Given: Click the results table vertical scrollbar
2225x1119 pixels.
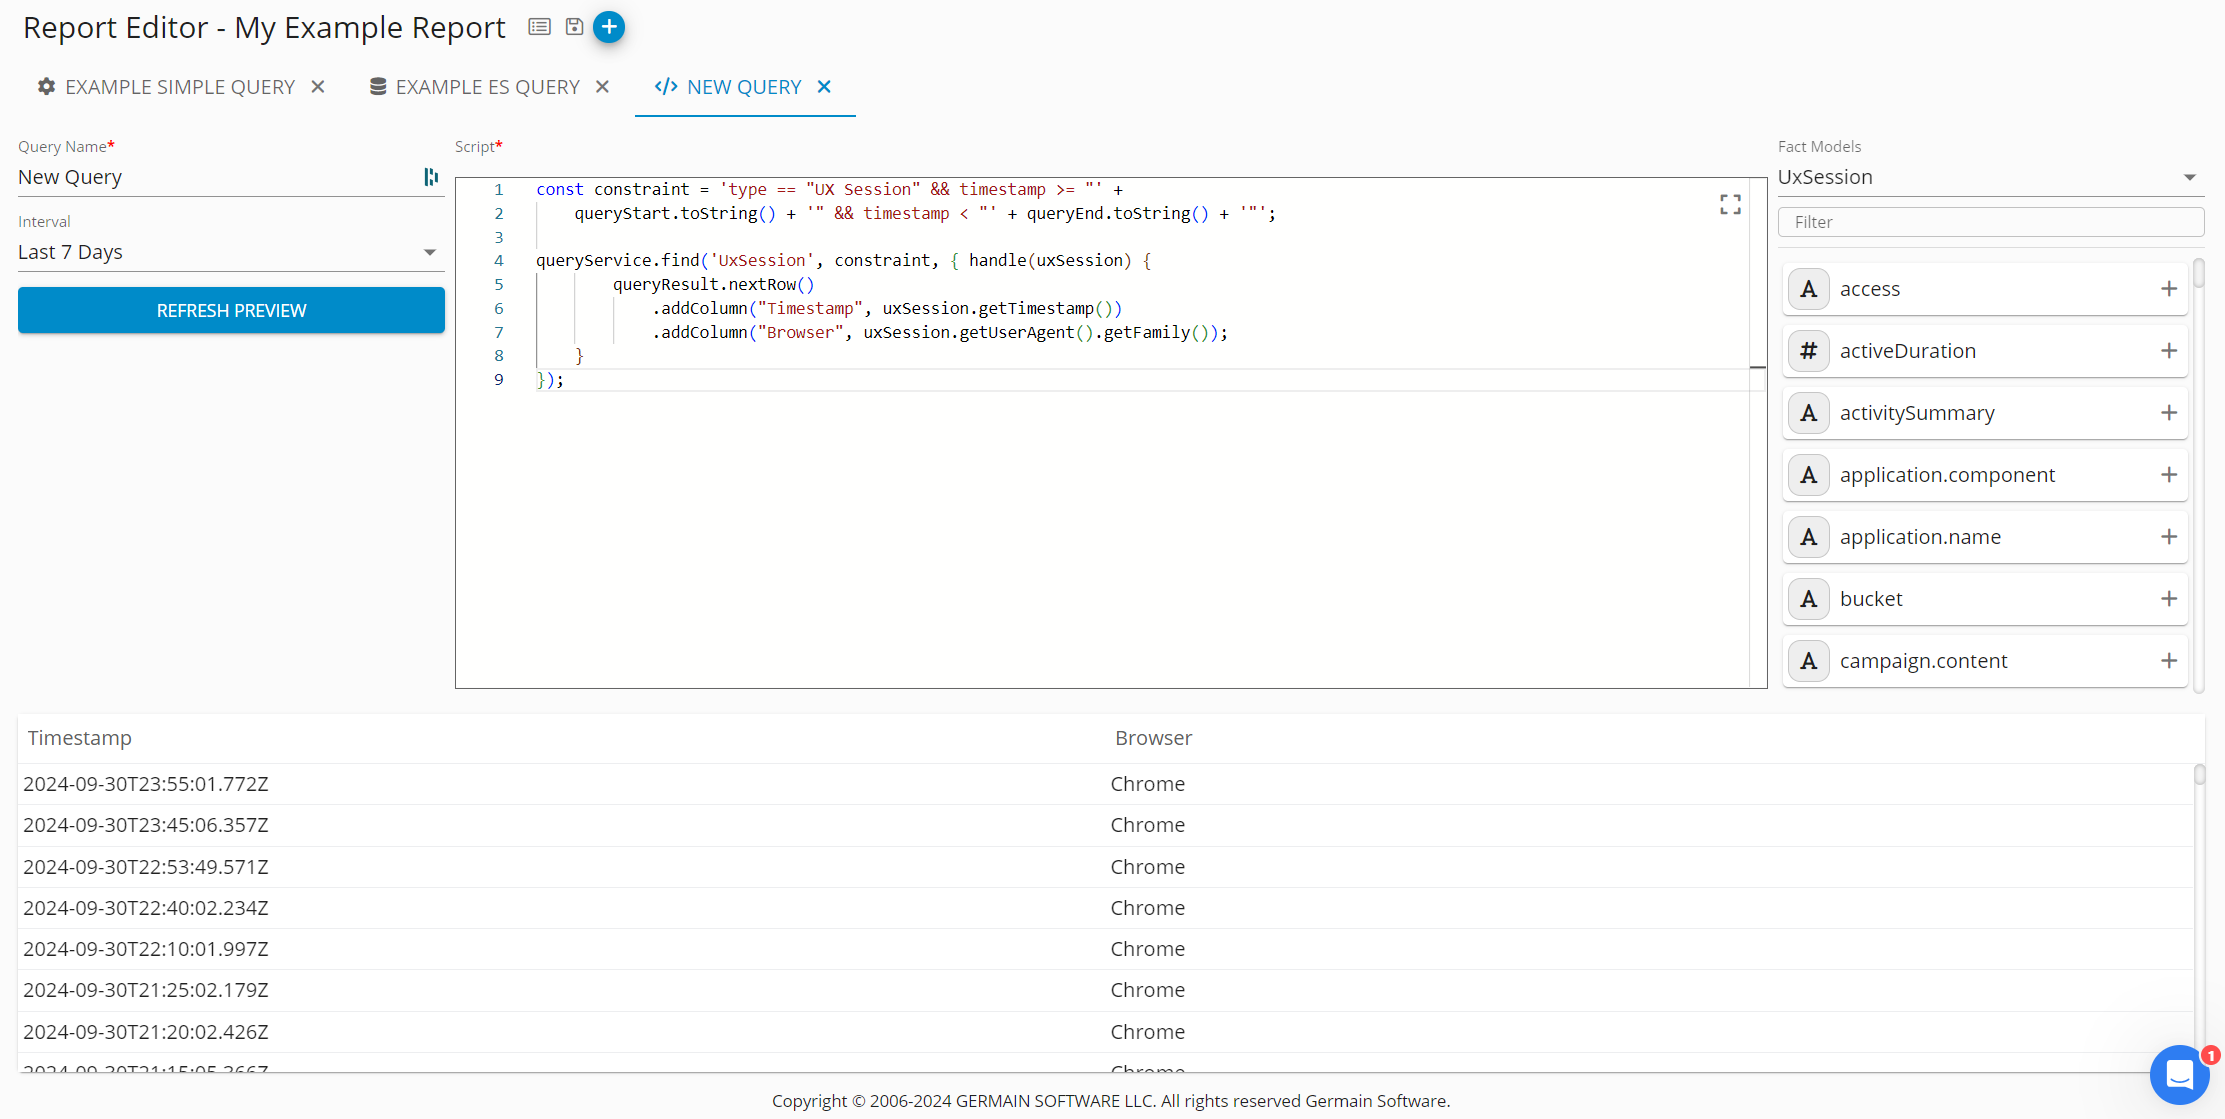Looking at the screenshot, I should click(x=2199, y=775).
